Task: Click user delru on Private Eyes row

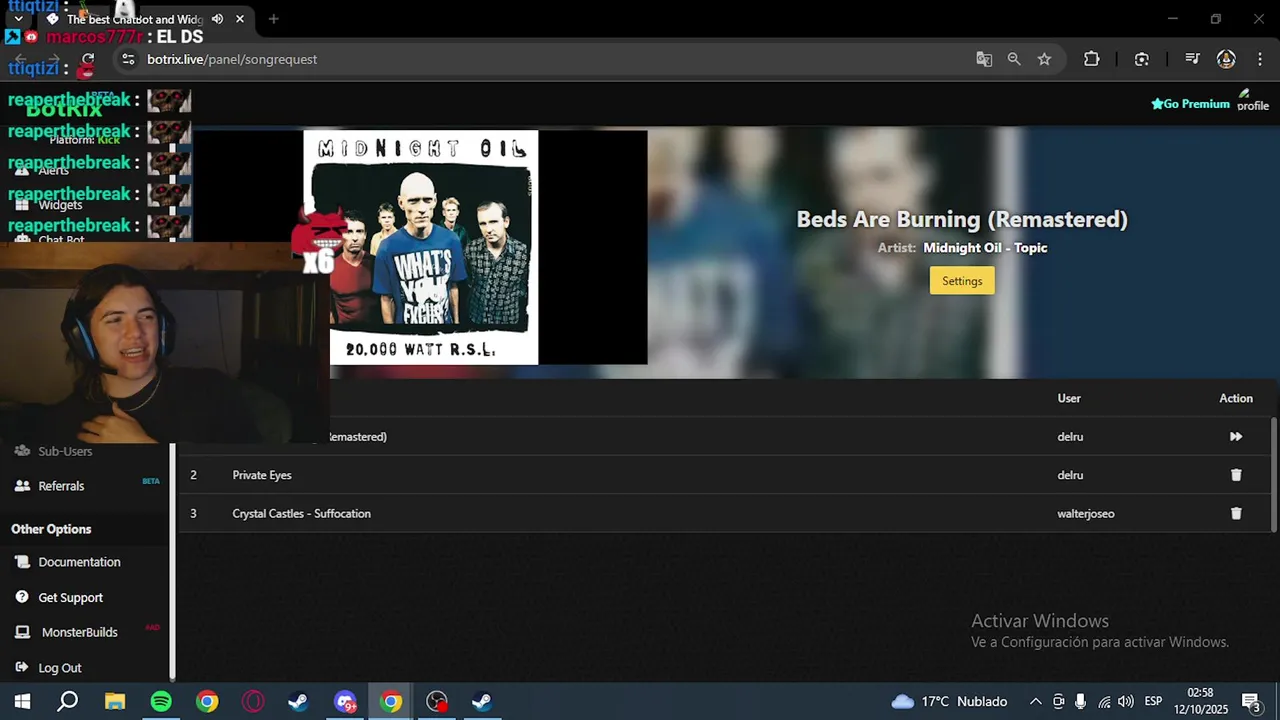Action: point(1070,475)
